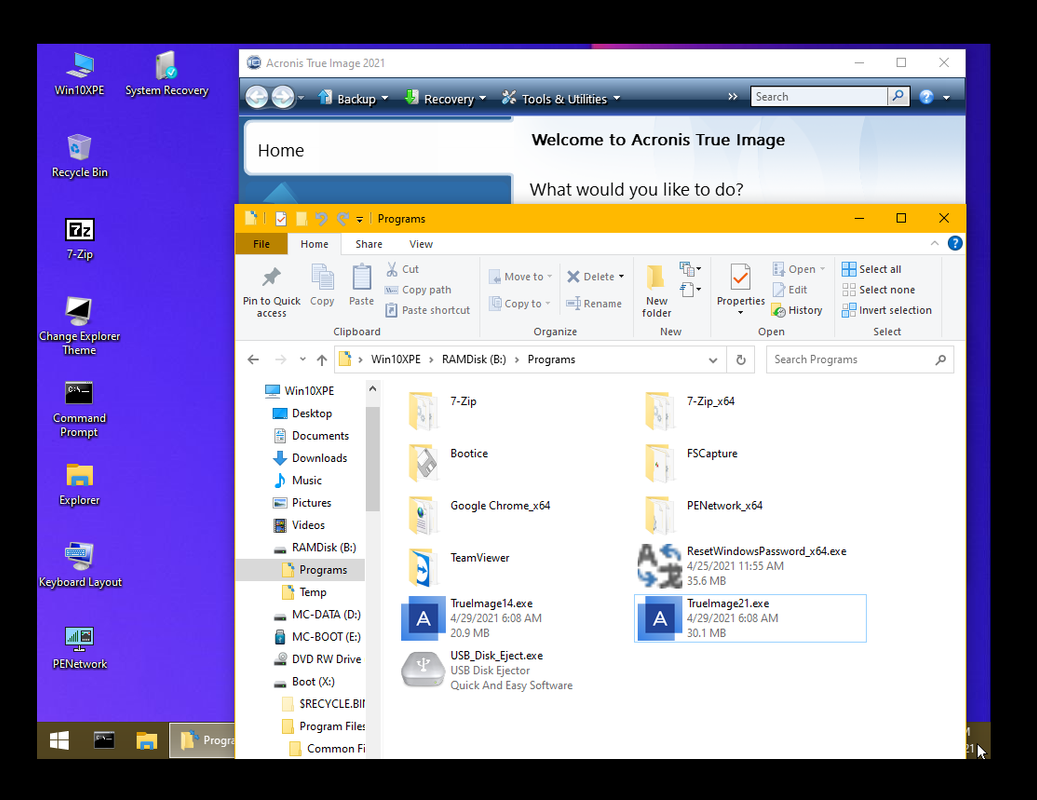
Task: Click Select all in the ribbon
Action: coord(871,269)
